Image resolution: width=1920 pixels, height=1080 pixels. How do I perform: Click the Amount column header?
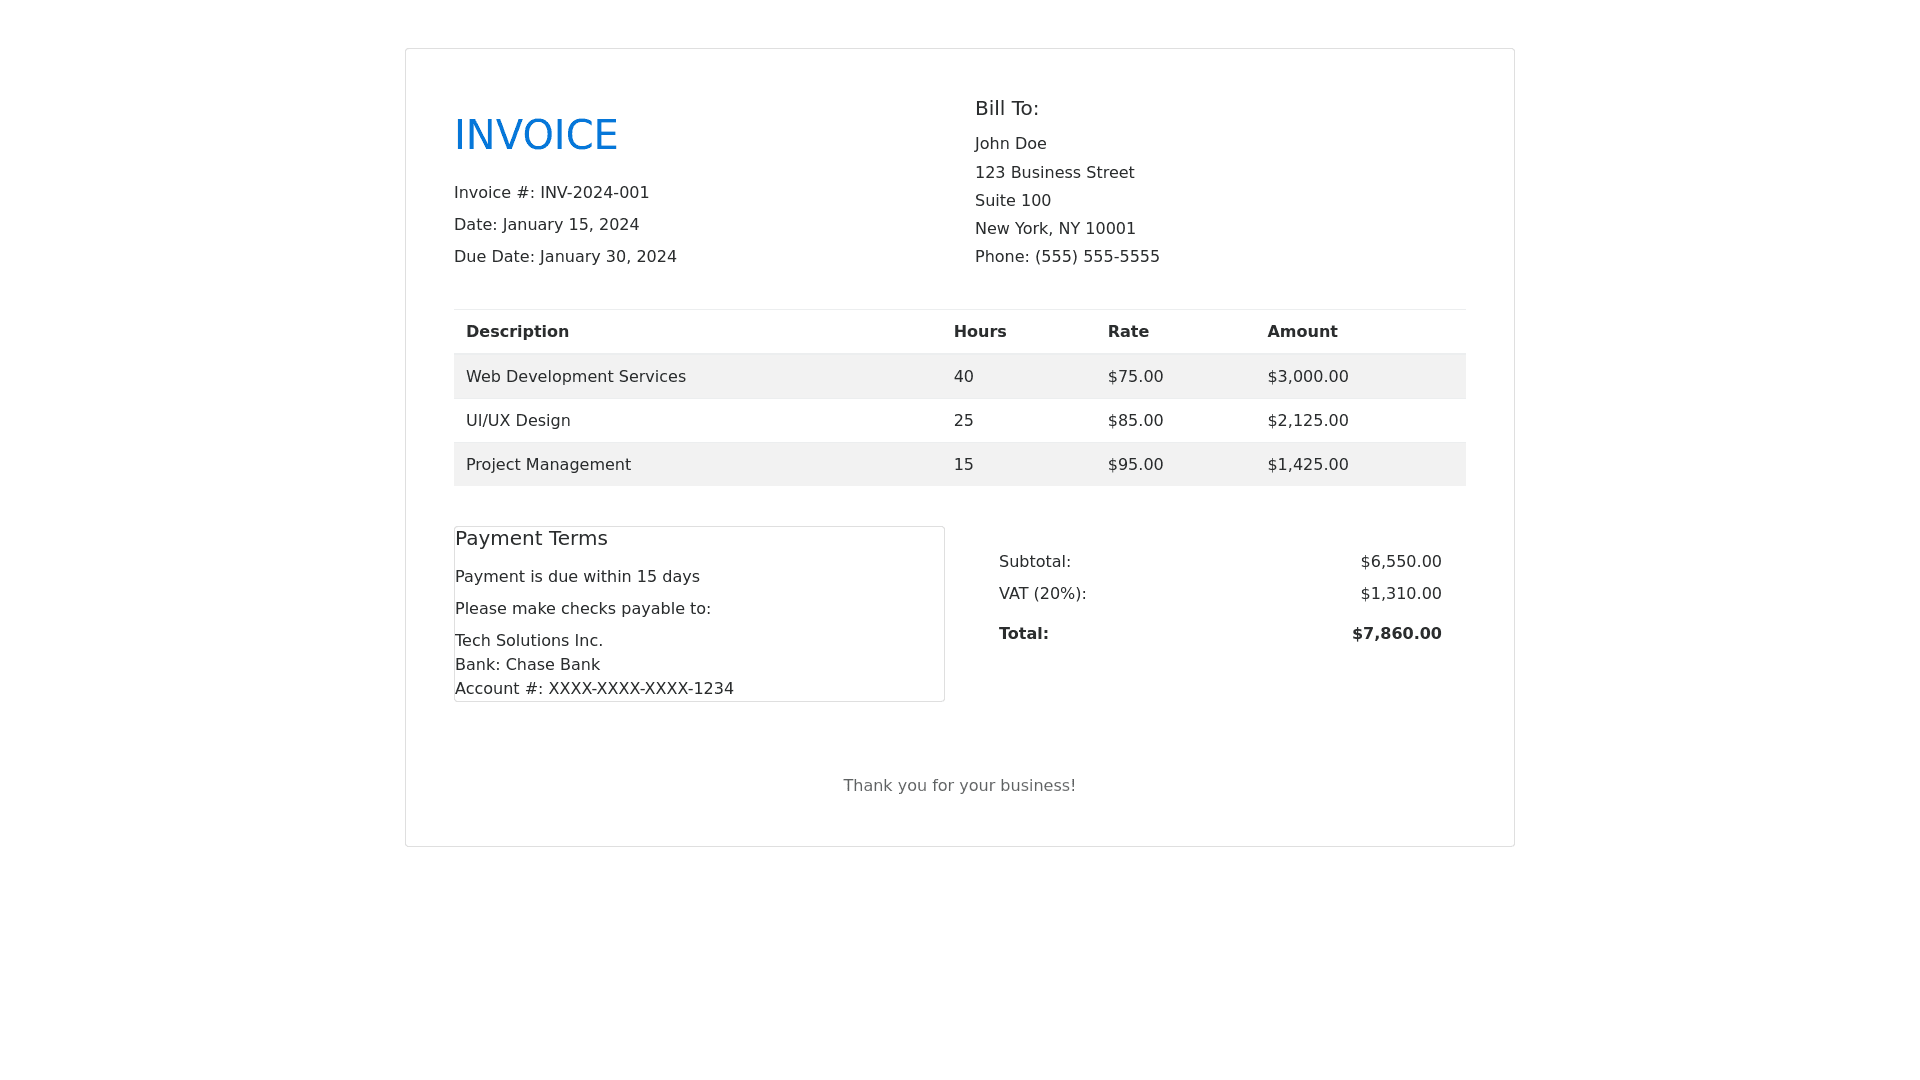1301,332
